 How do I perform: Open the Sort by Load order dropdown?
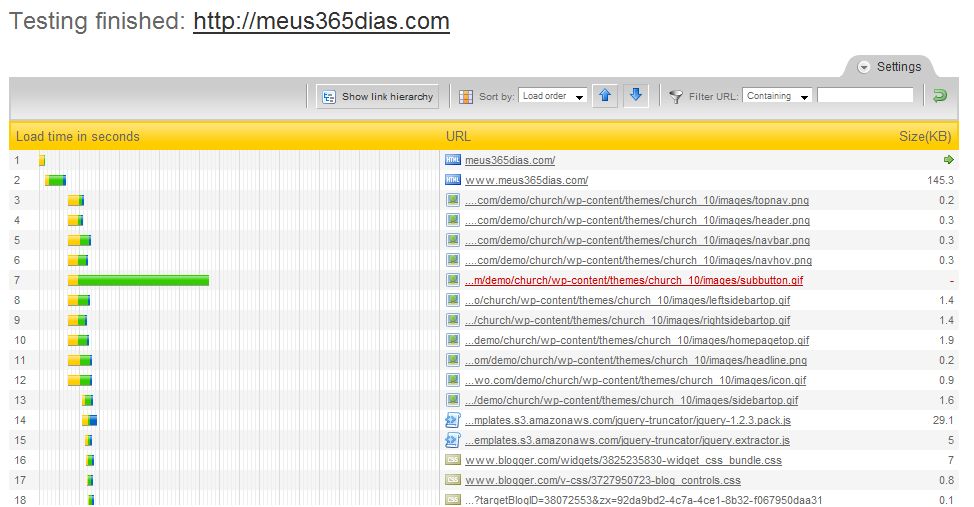(553, 96)
